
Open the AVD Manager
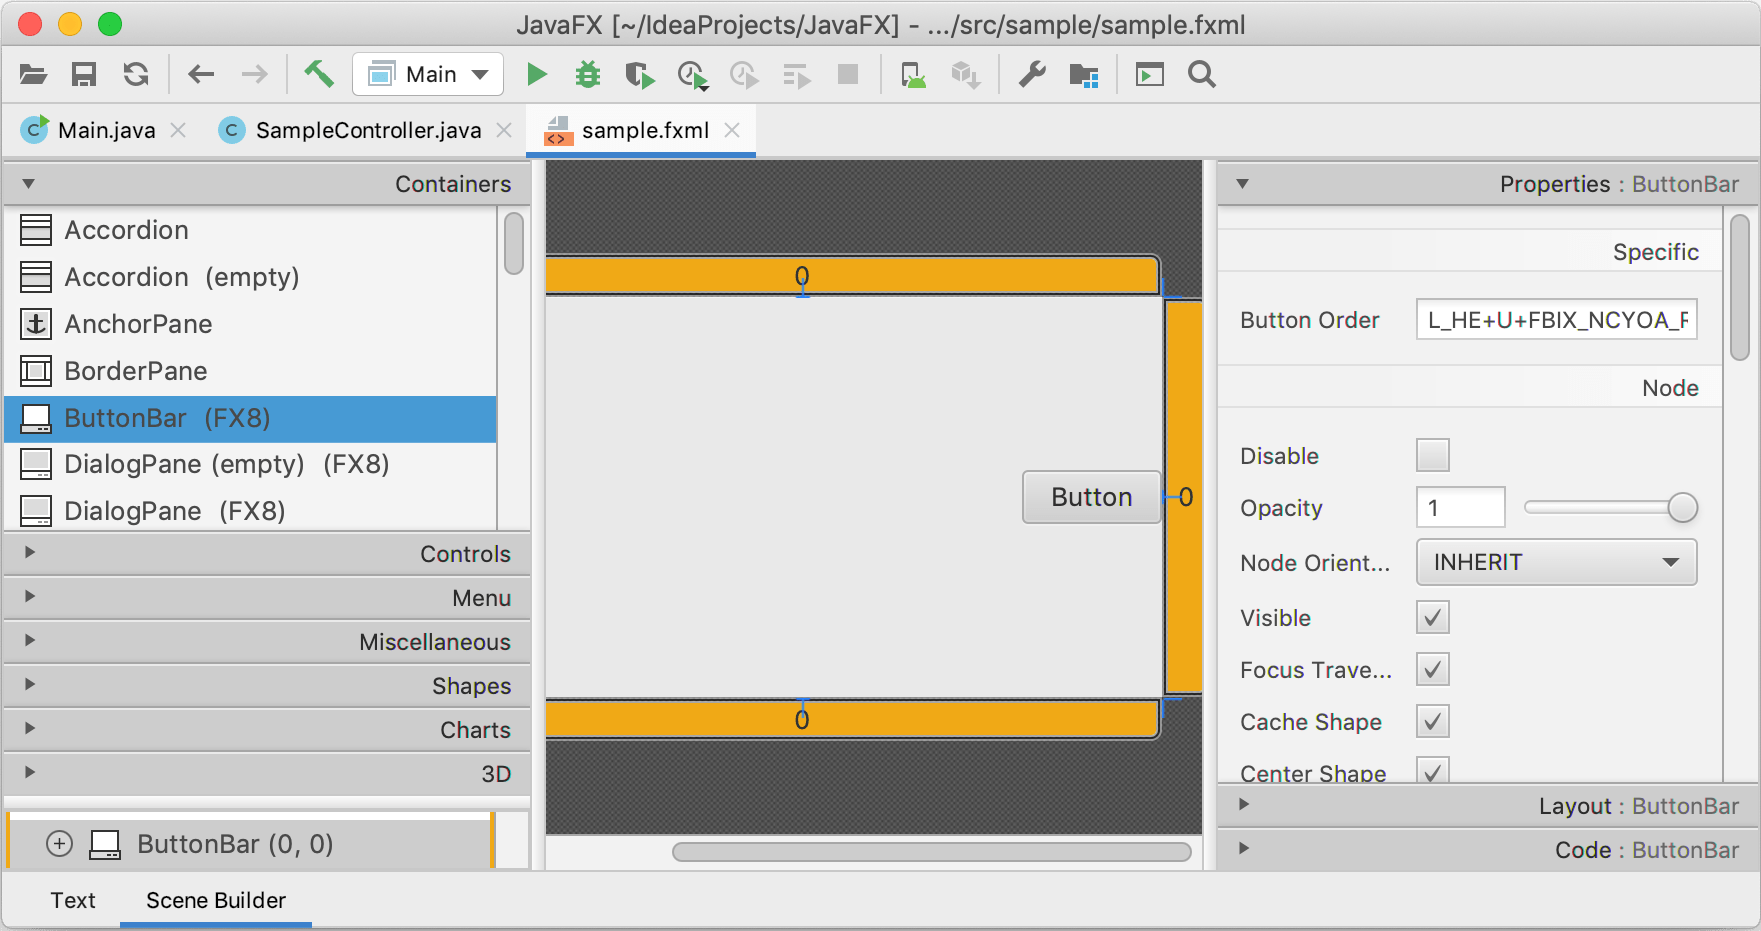tap(913, 74)
